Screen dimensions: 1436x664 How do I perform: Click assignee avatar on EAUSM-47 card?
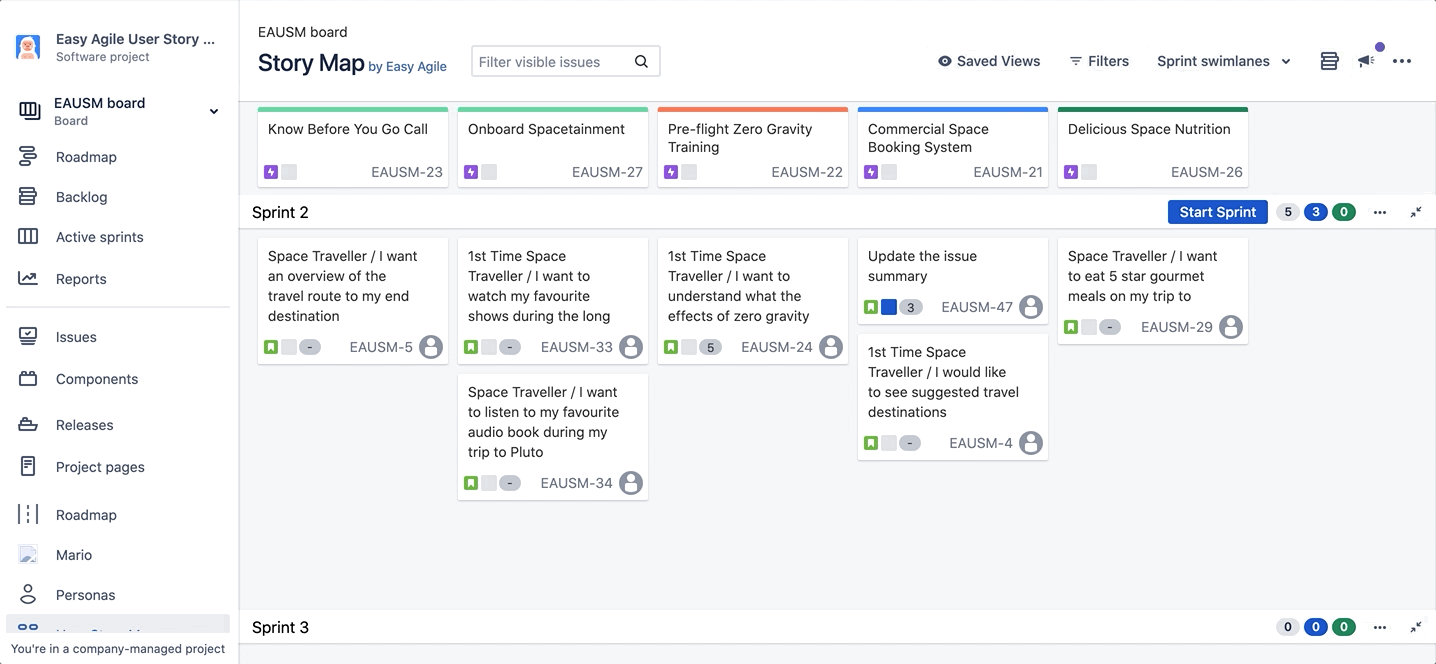[1030, 307]
